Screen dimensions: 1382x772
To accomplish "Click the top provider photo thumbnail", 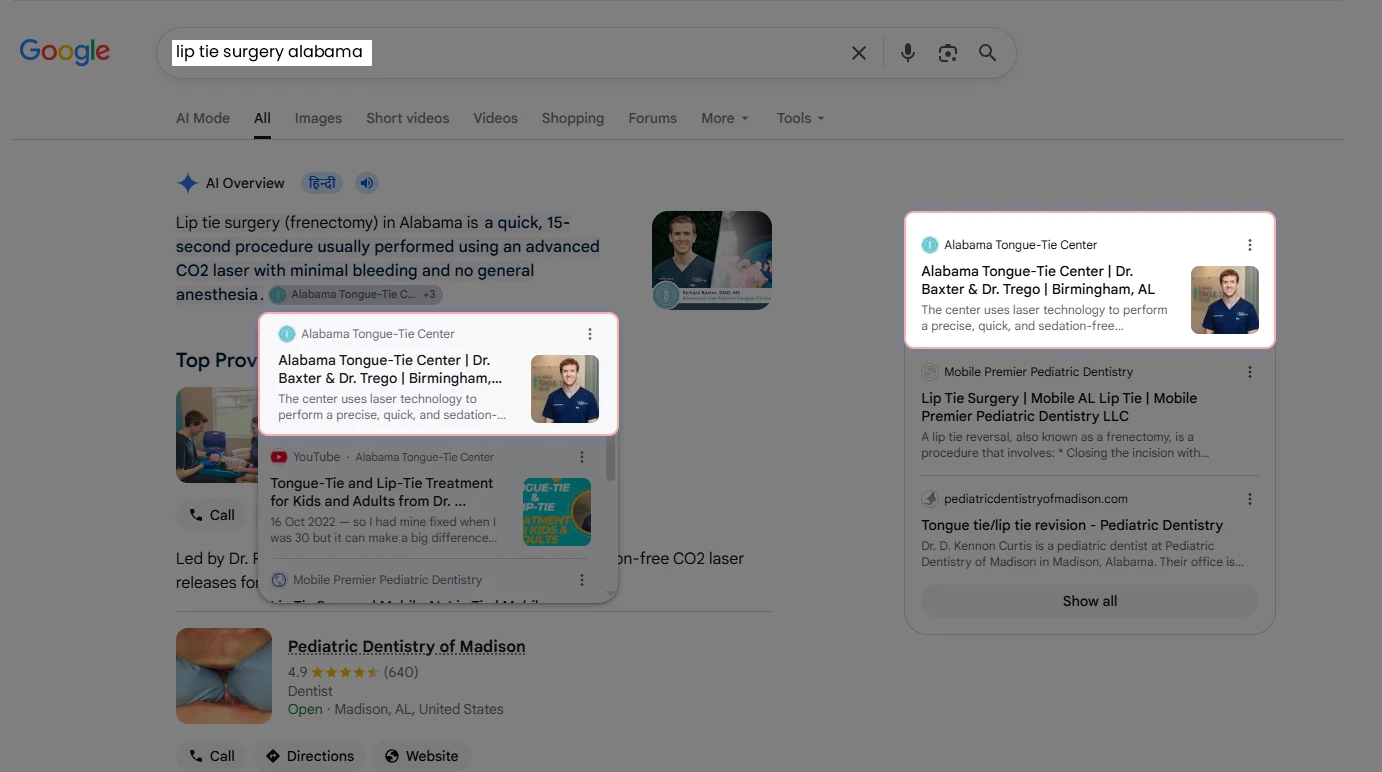I will coord(217,435).
